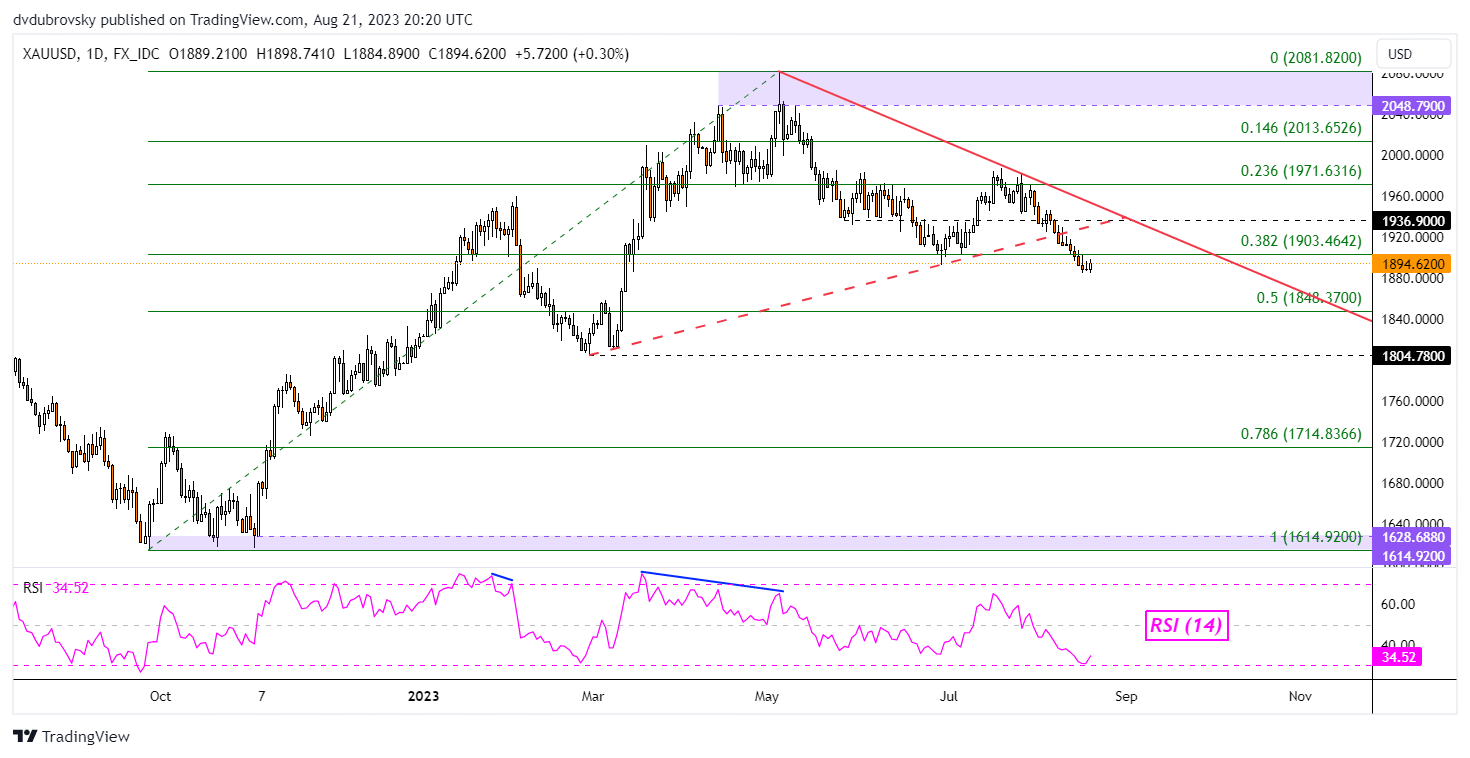Image resolution: width=1470 pixels, height=758 pixels.
Task: Click the C1894.6200 close value in header
Action: pos(469,54)
